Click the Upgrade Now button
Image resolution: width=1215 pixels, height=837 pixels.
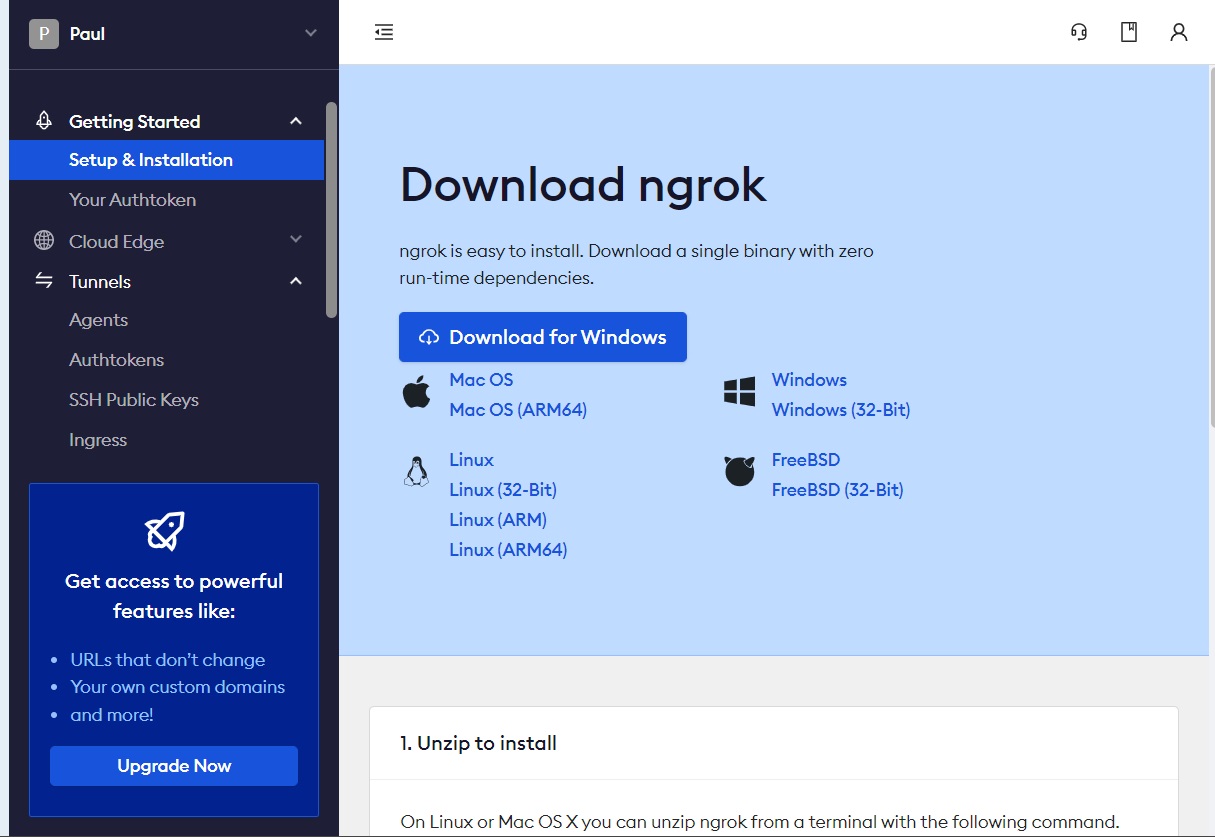pos(174,766)
